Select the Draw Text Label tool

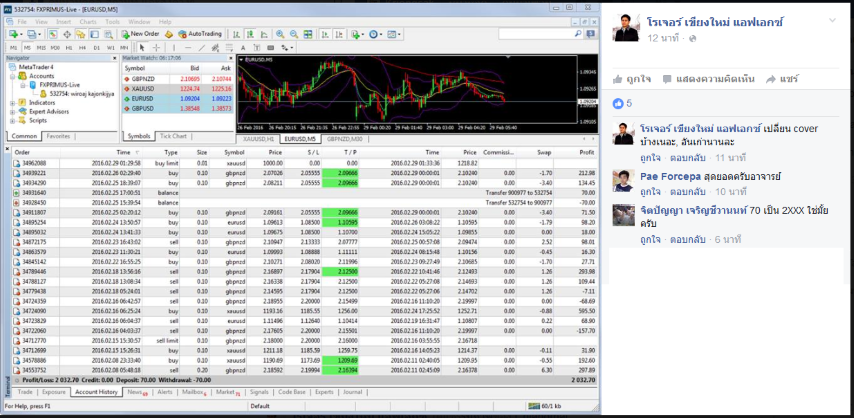coord(257,47)
